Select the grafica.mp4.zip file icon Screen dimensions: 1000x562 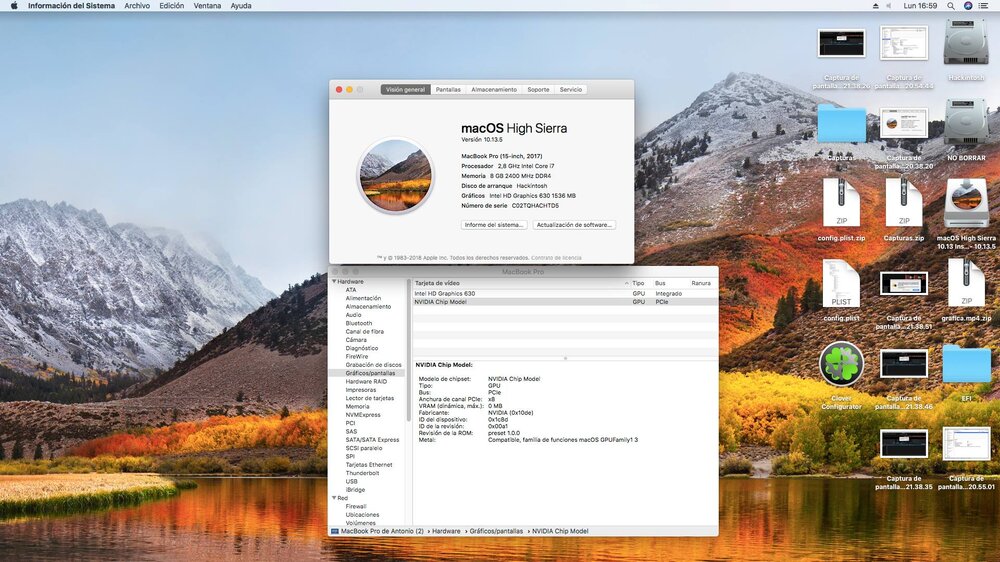966,284
